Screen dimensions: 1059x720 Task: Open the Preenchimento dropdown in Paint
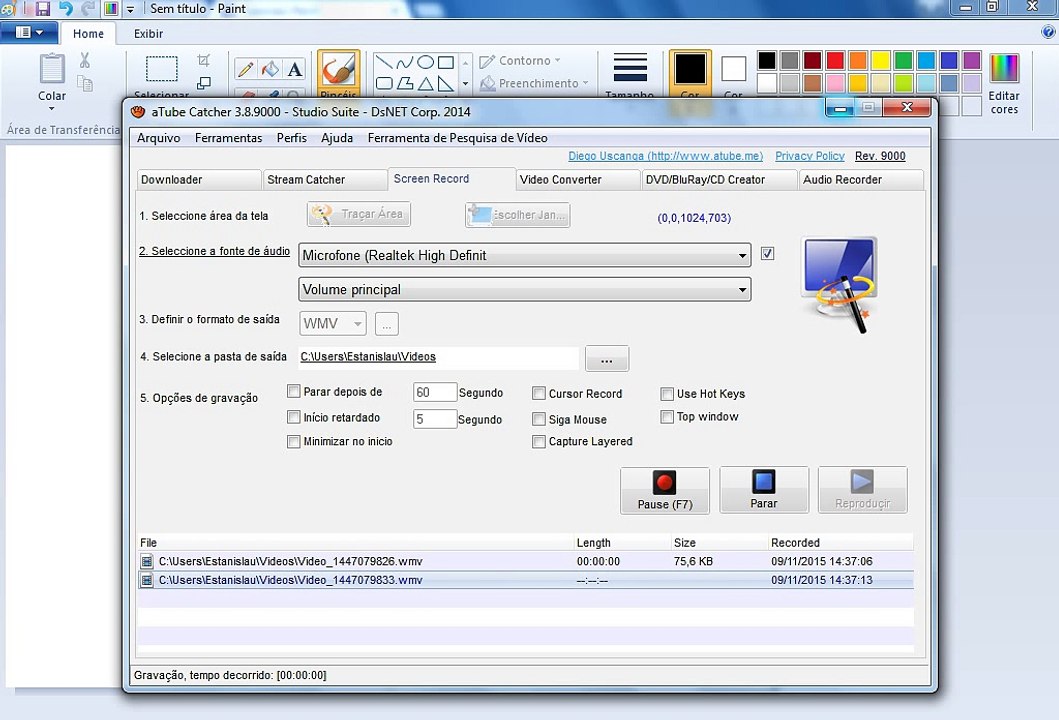(534, 83)
